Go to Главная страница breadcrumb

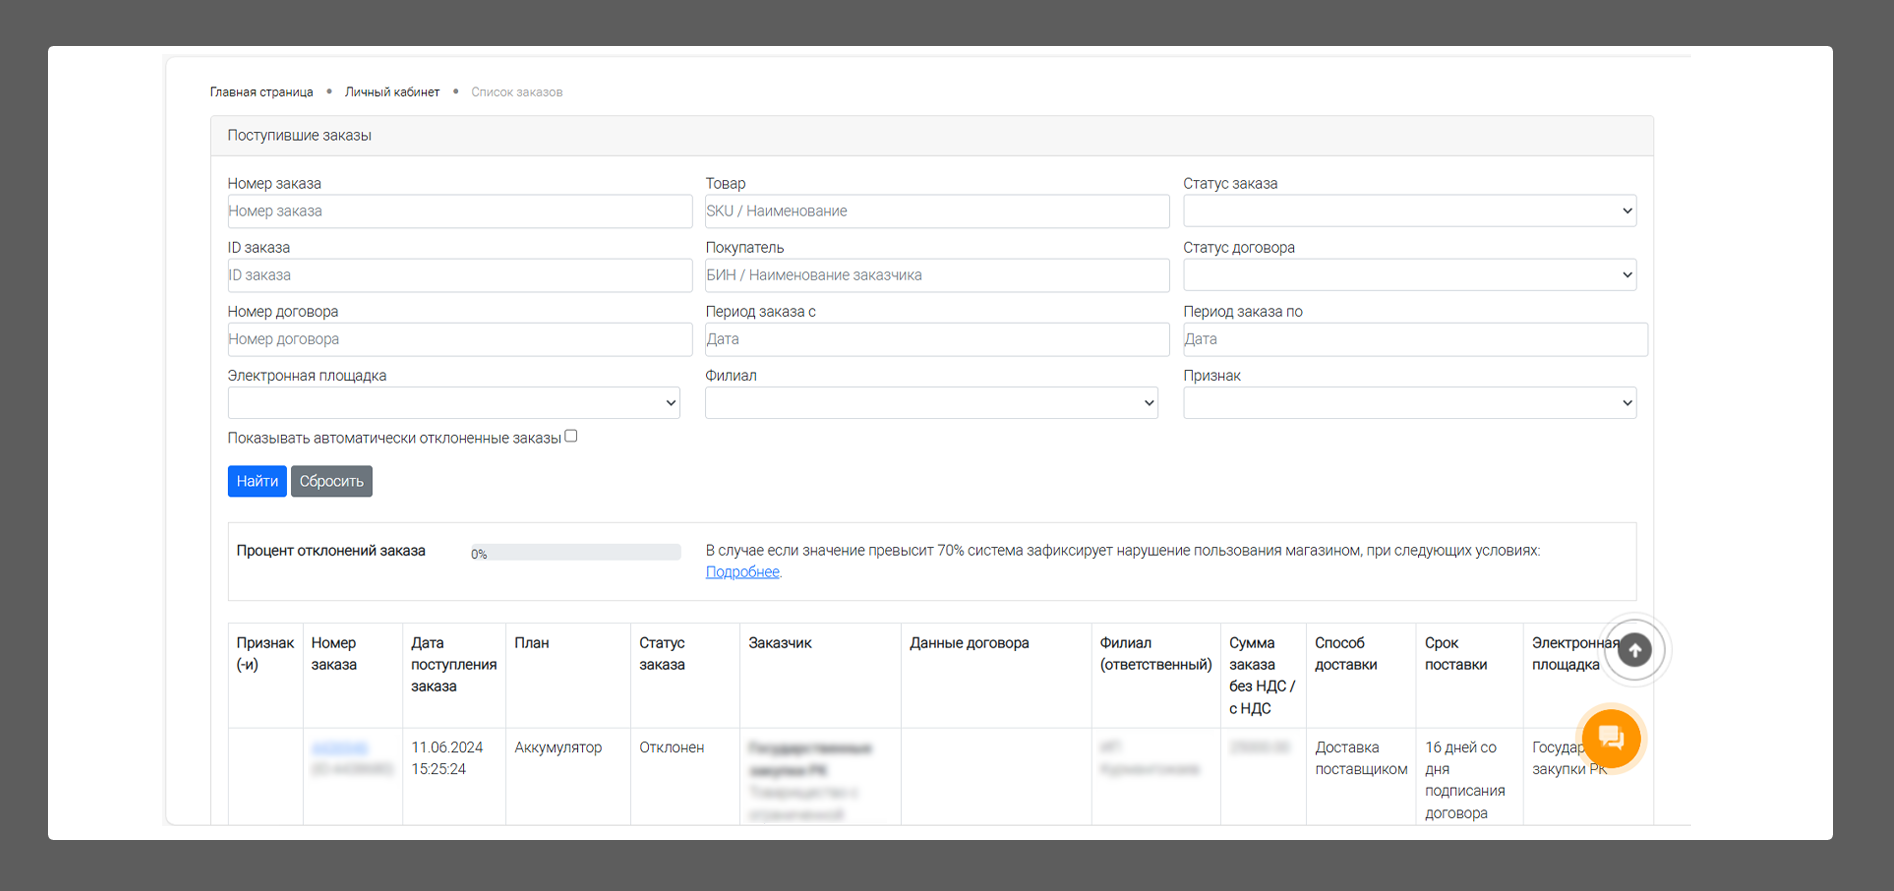click(261, 92)
